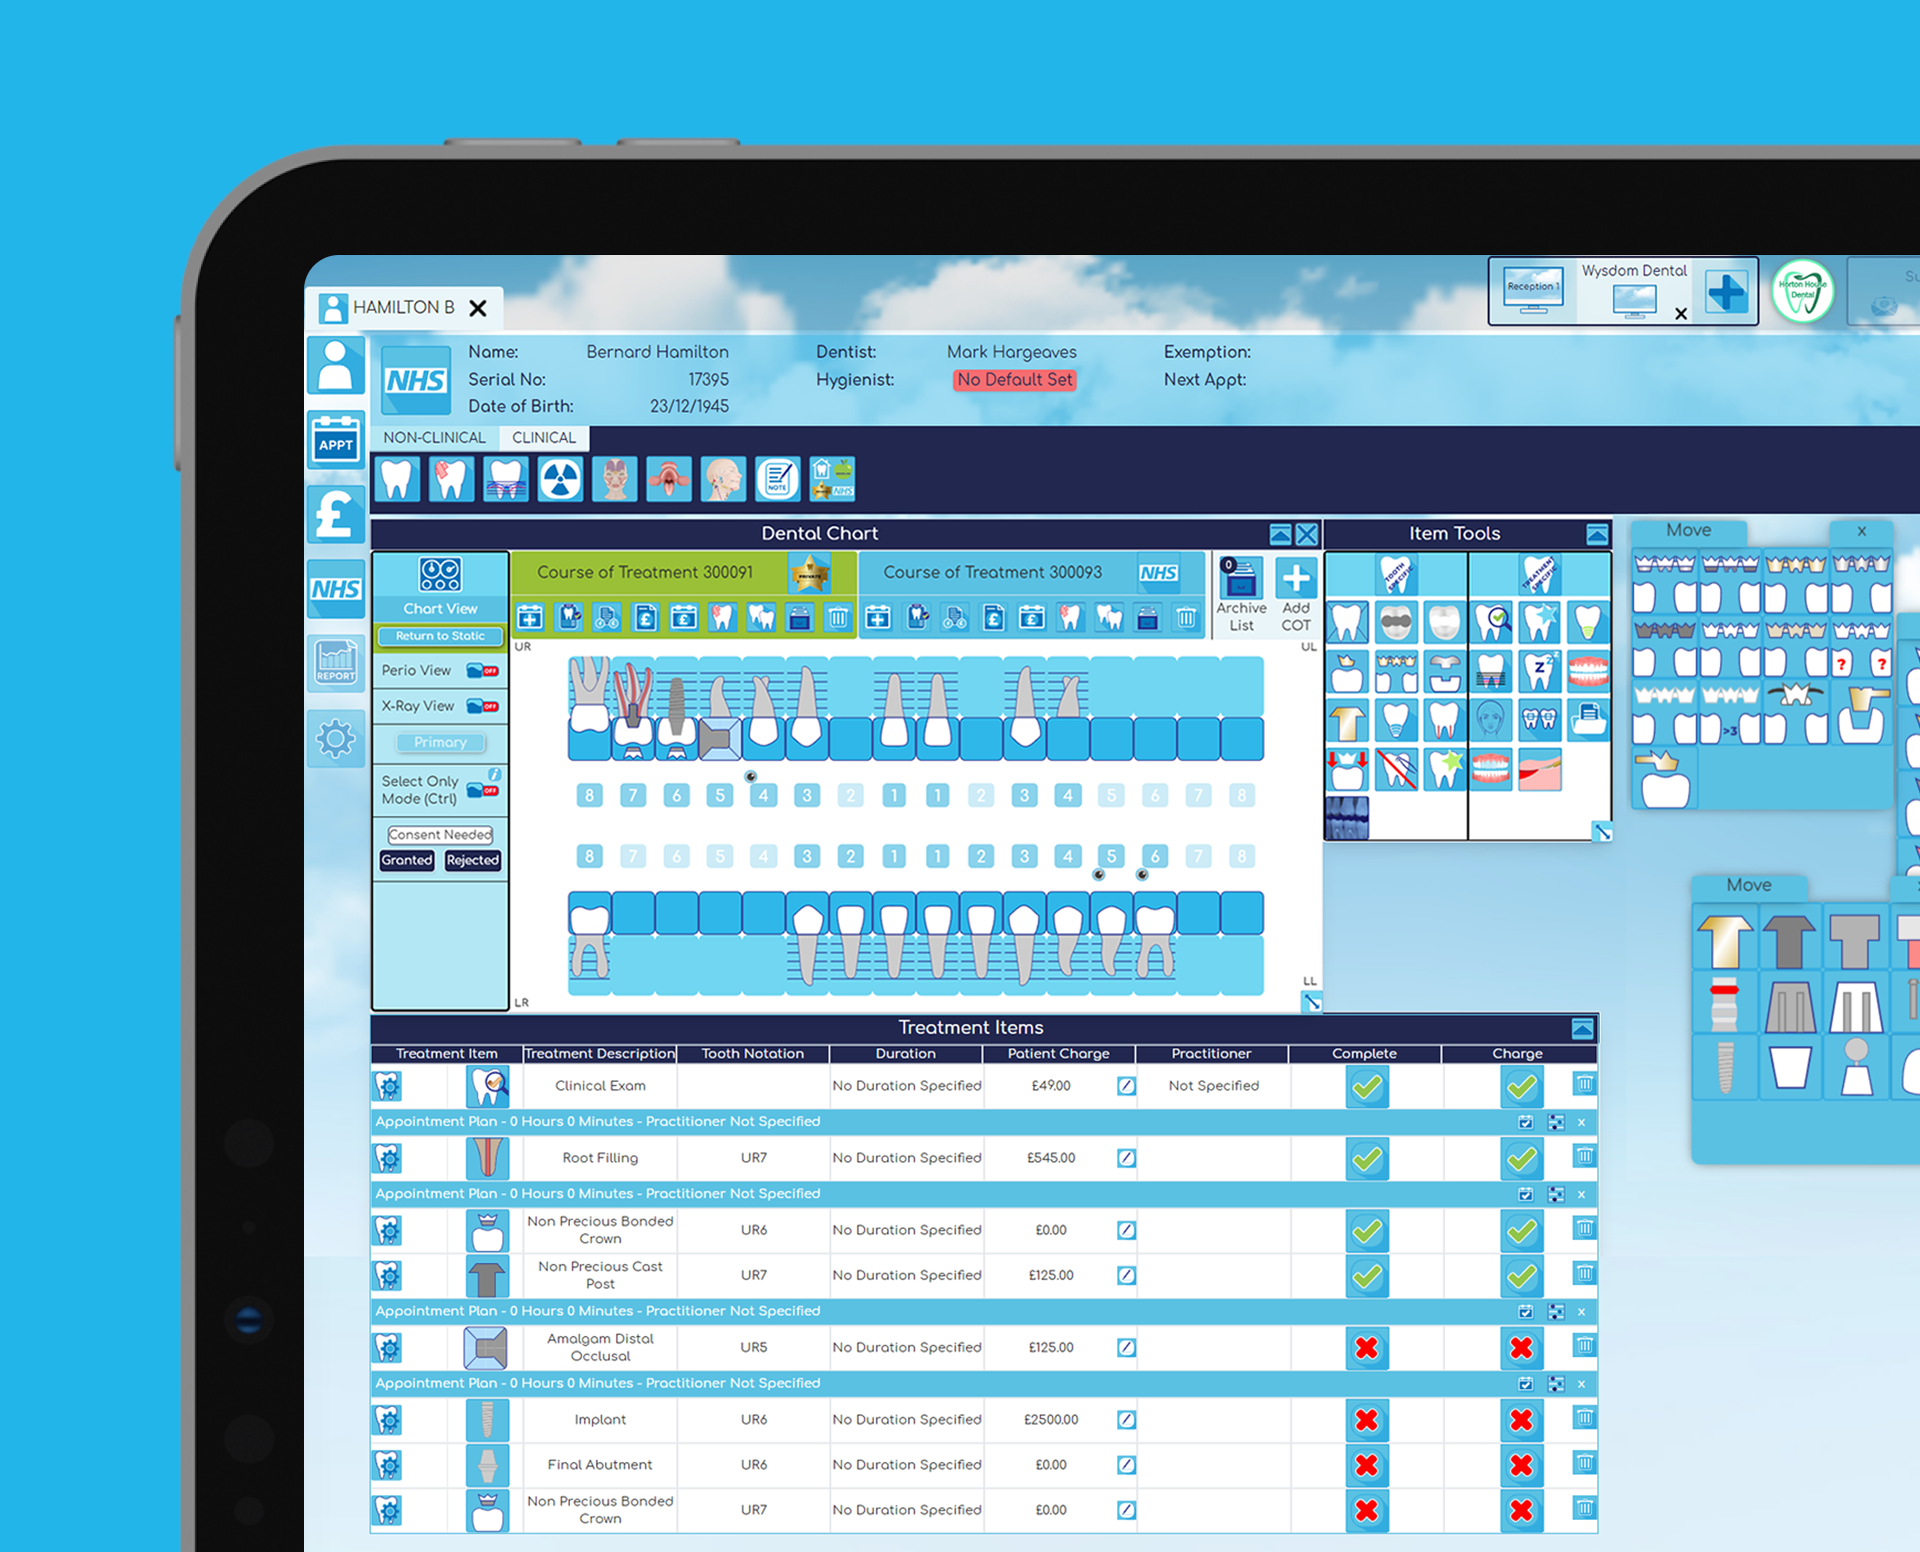Select the Primary dentition view

439,740
